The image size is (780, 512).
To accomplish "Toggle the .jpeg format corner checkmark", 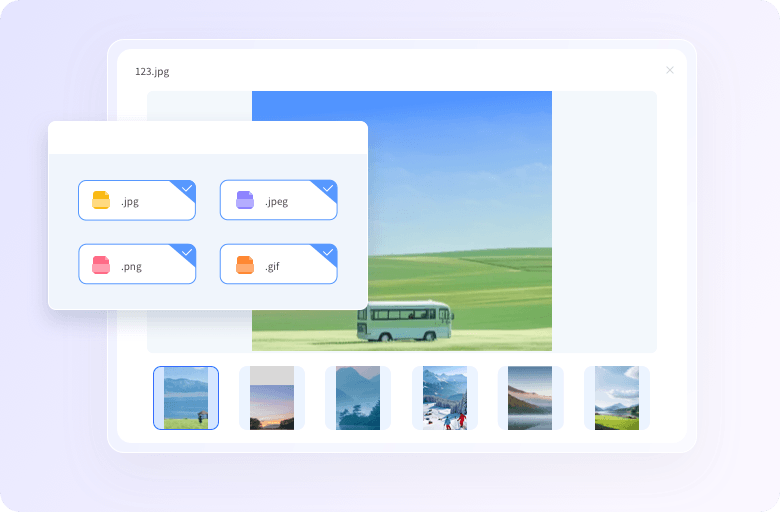I will 328,188.
